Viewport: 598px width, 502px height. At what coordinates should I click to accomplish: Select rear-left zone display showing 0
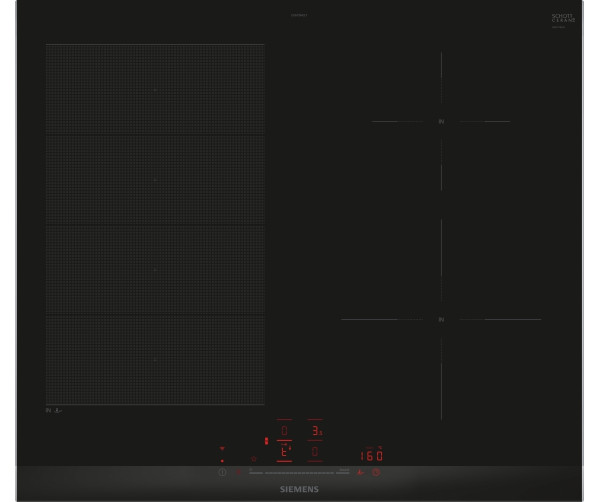pyautogui.click(x=284, y=431)
